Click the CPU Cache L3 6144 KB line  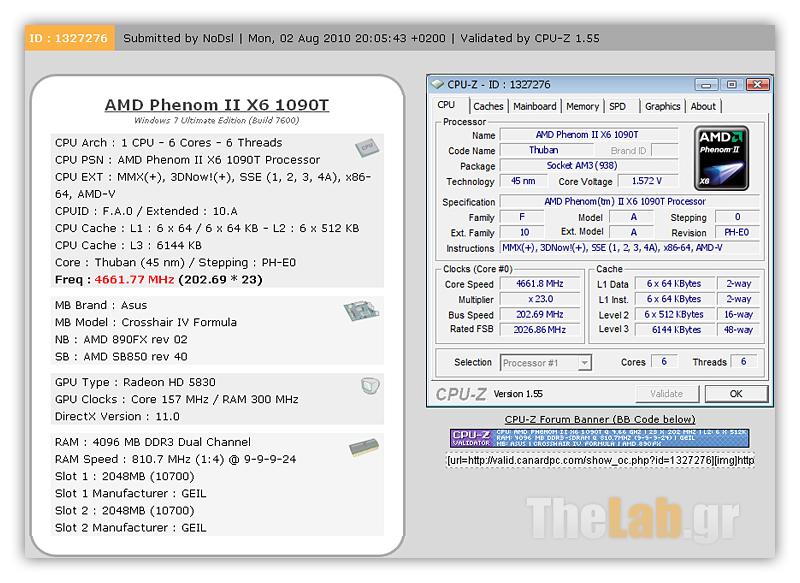pyautogui.click(x=129, y=245)
